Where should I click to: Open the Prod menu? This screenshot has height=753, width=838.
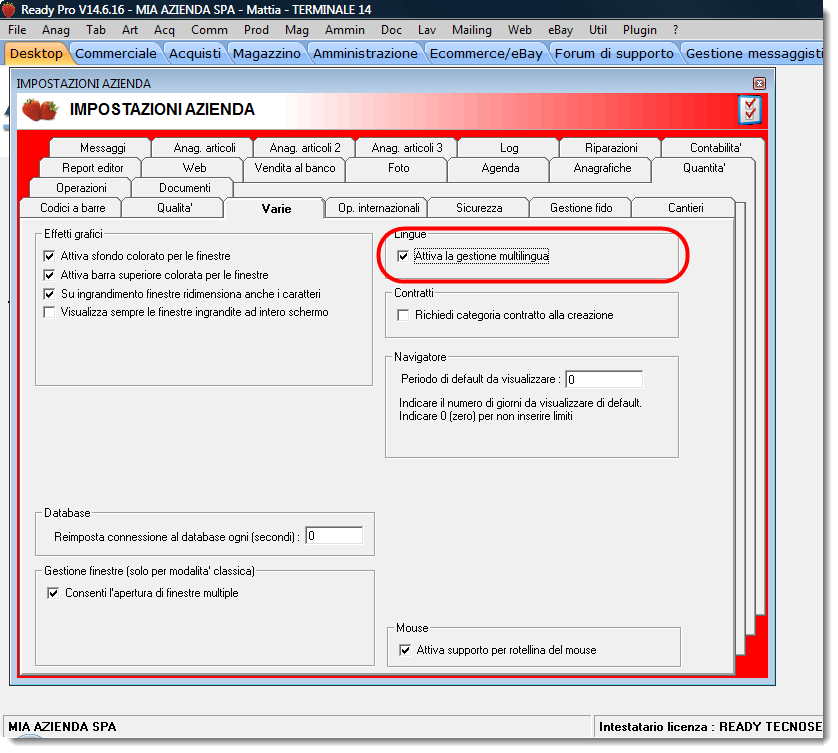[256, 30]
